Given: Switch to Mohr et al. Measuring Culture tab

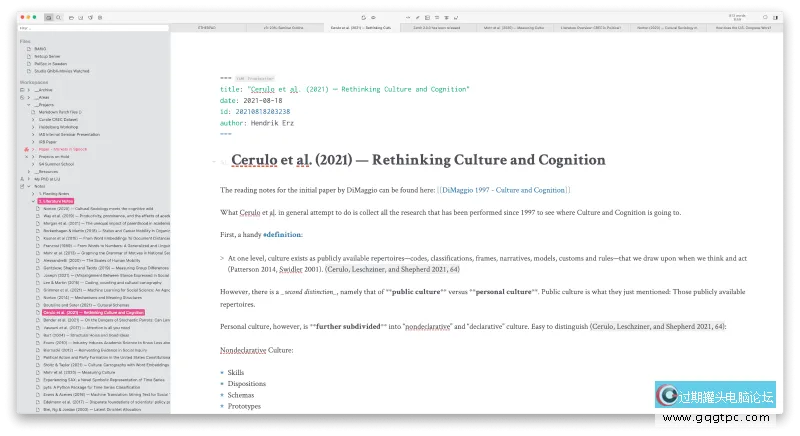Looking at the screenshot, I should tap(514, 28).
